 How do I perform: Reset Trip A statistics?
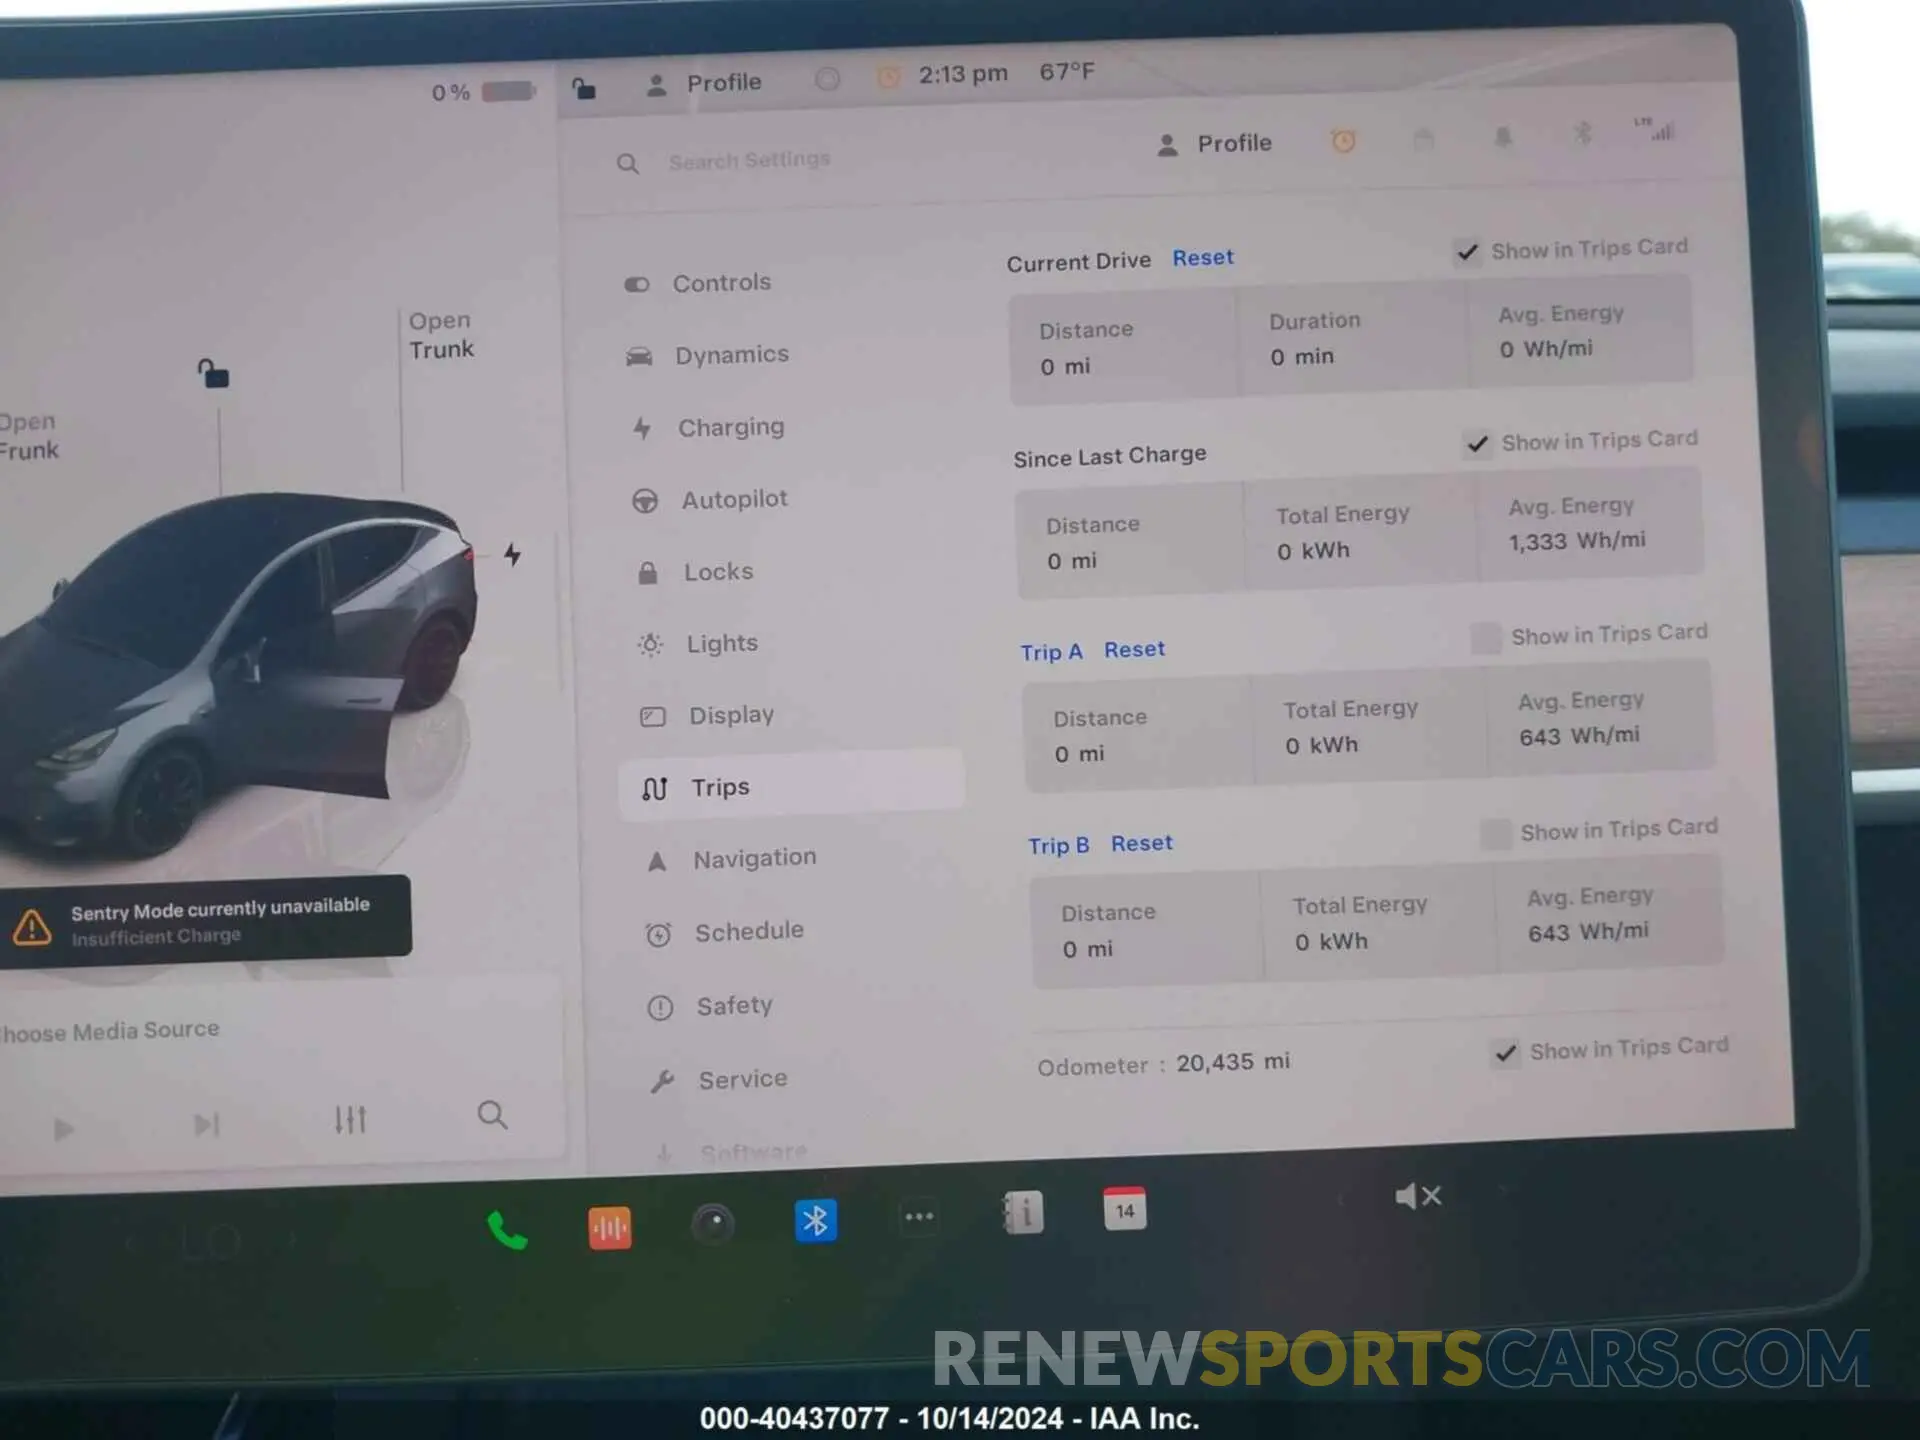[x=1134, y=650]
